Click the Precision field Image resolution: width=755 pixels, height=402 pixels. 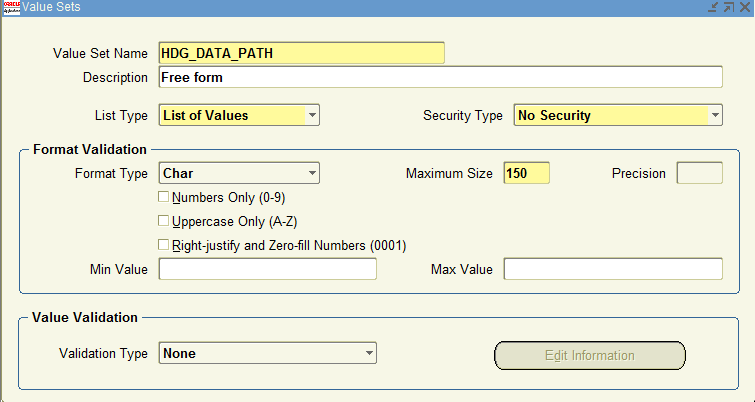[x=700, y=173]
